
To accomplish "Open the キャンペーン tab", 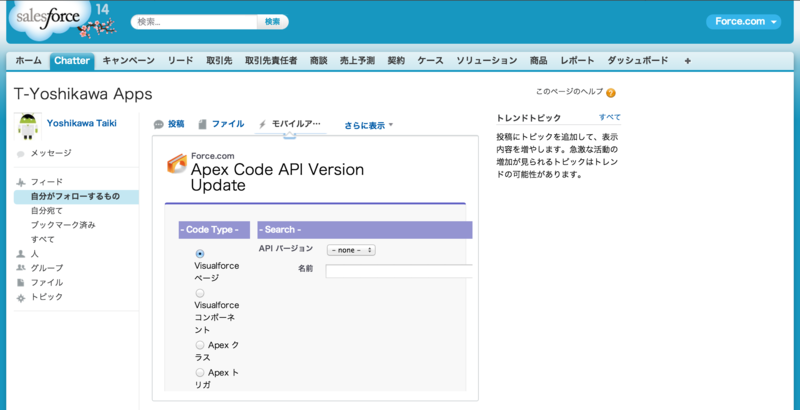I will pos(129,60).
